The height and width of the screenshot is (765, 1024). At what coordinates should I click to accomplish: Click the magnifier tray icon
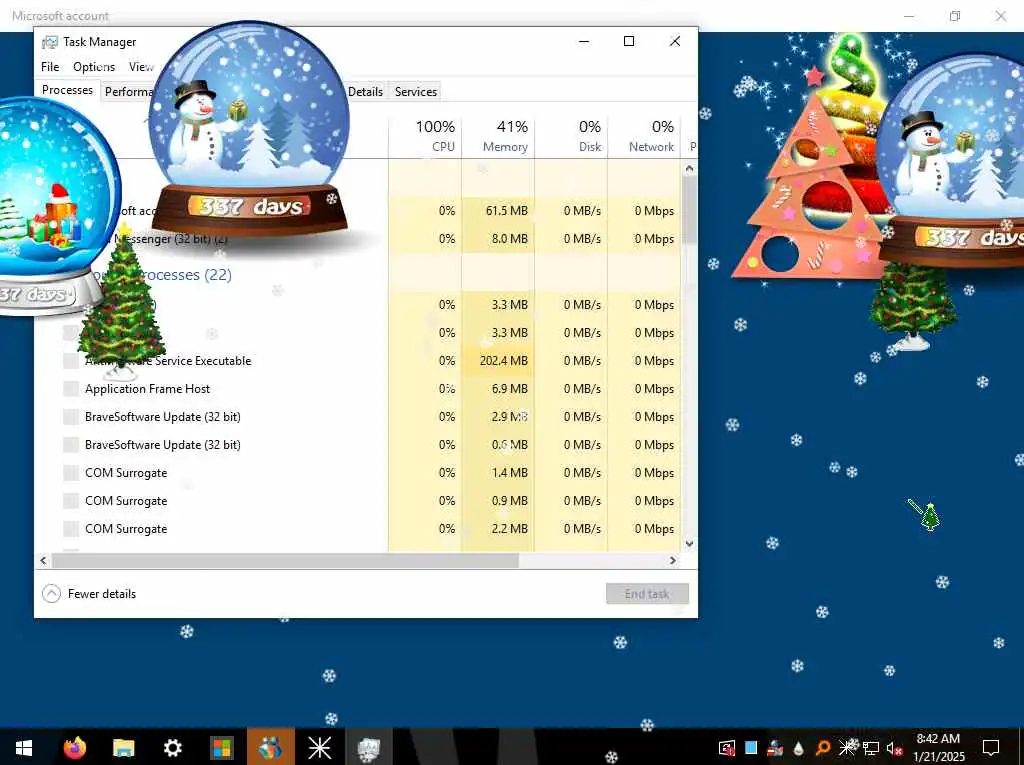pos(823,748)
